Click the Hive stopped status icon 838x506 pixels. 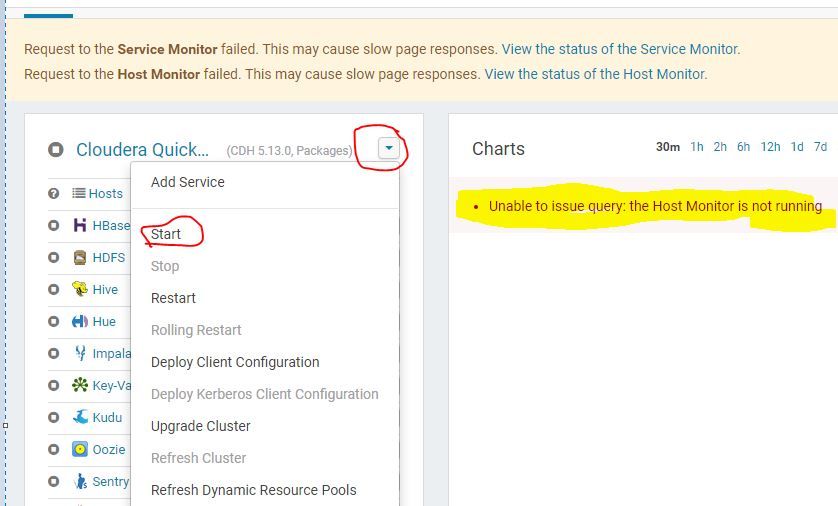coord(53,290)
